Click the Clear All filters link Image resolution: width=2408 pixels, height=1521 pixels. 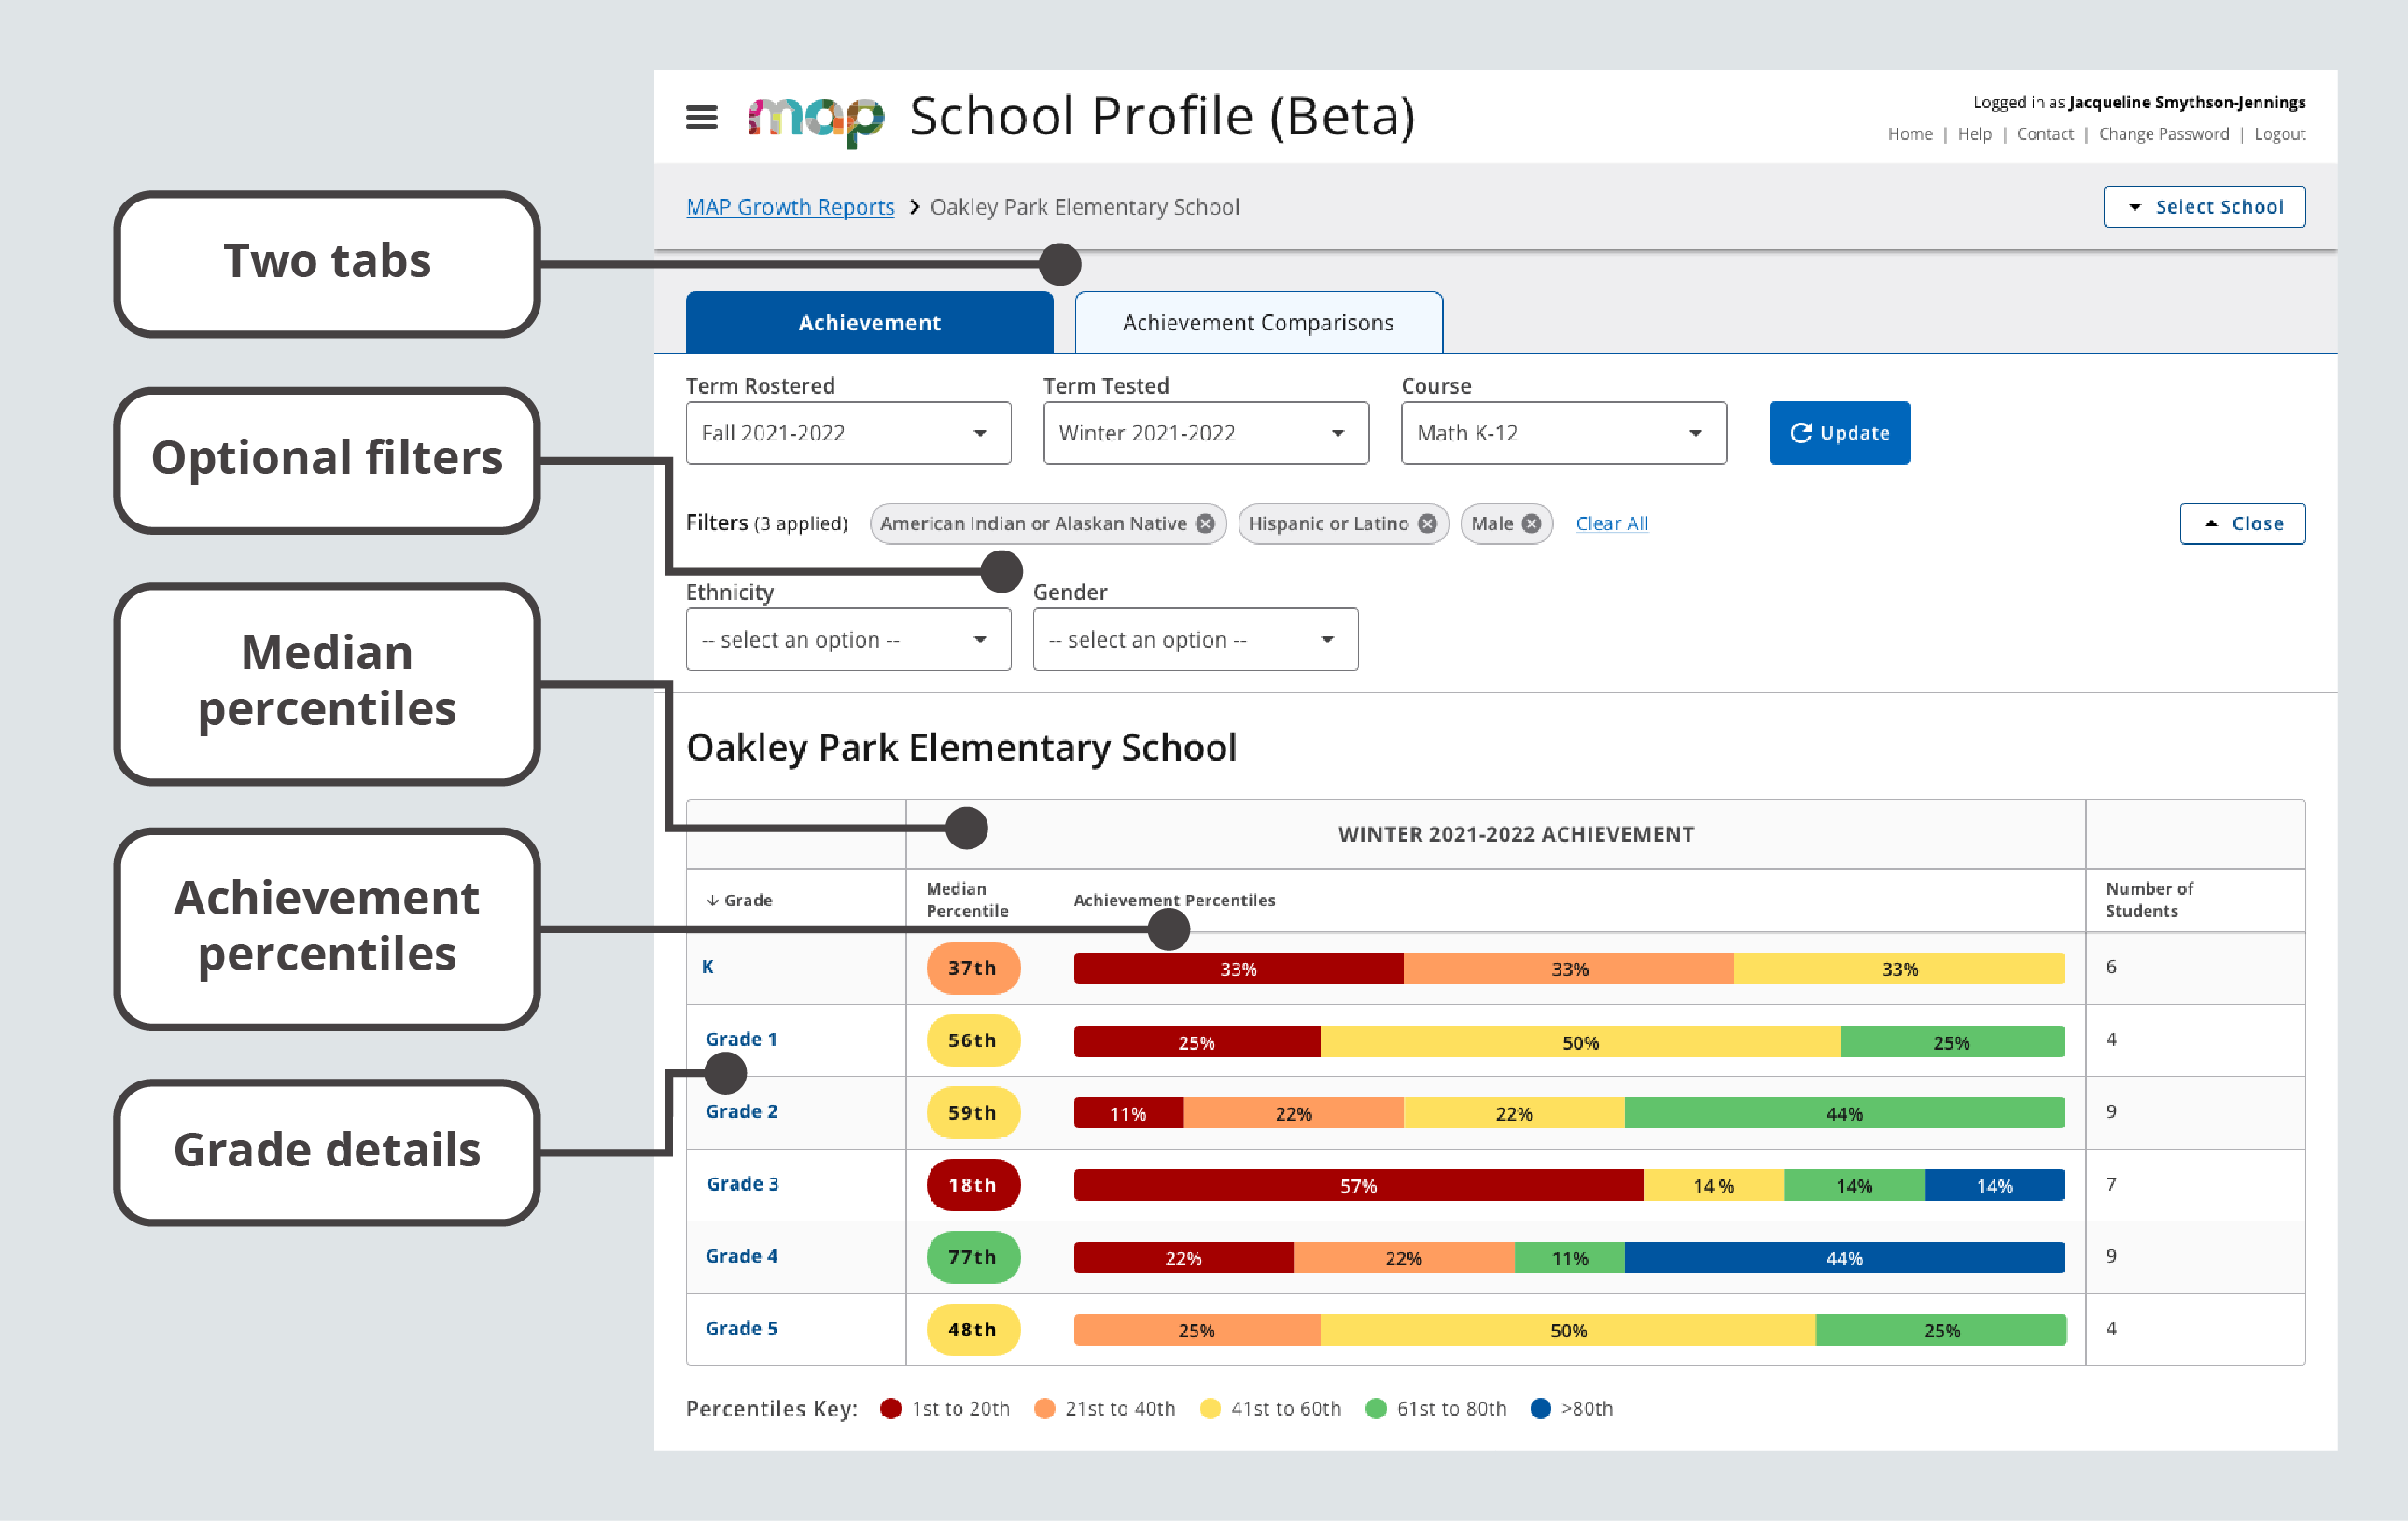[1611, 523]
